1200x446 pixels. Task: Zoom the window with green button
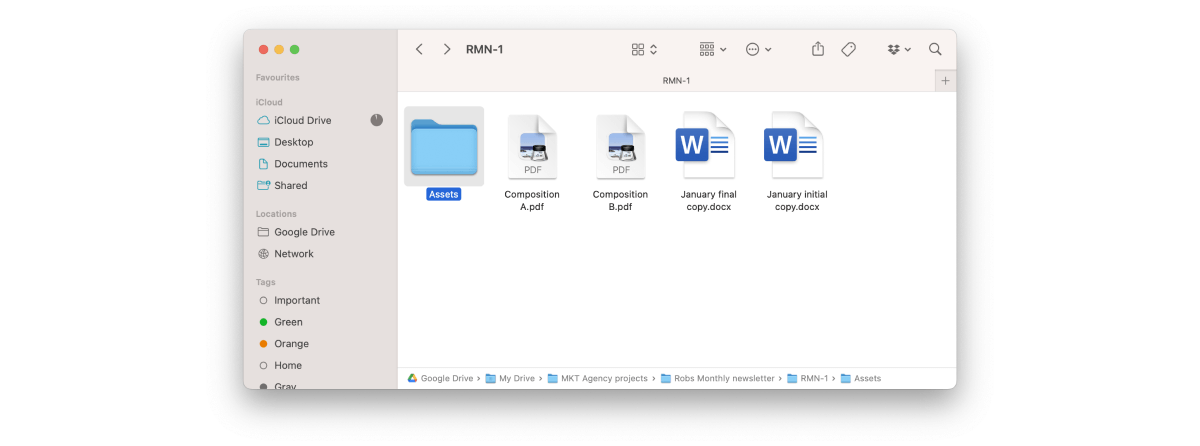[x=295, y=49]
